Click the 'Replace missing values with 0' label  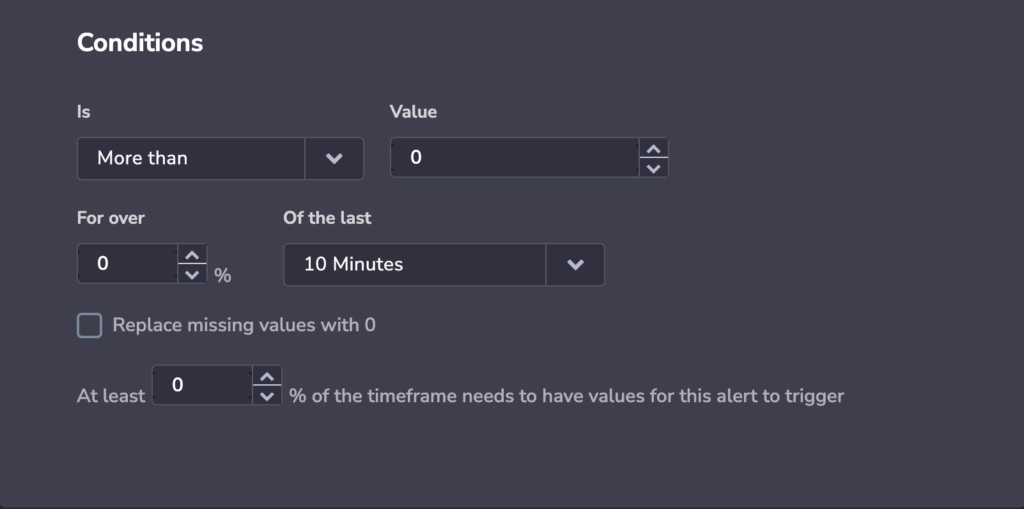pyautogui.click(x=244, y=325)
